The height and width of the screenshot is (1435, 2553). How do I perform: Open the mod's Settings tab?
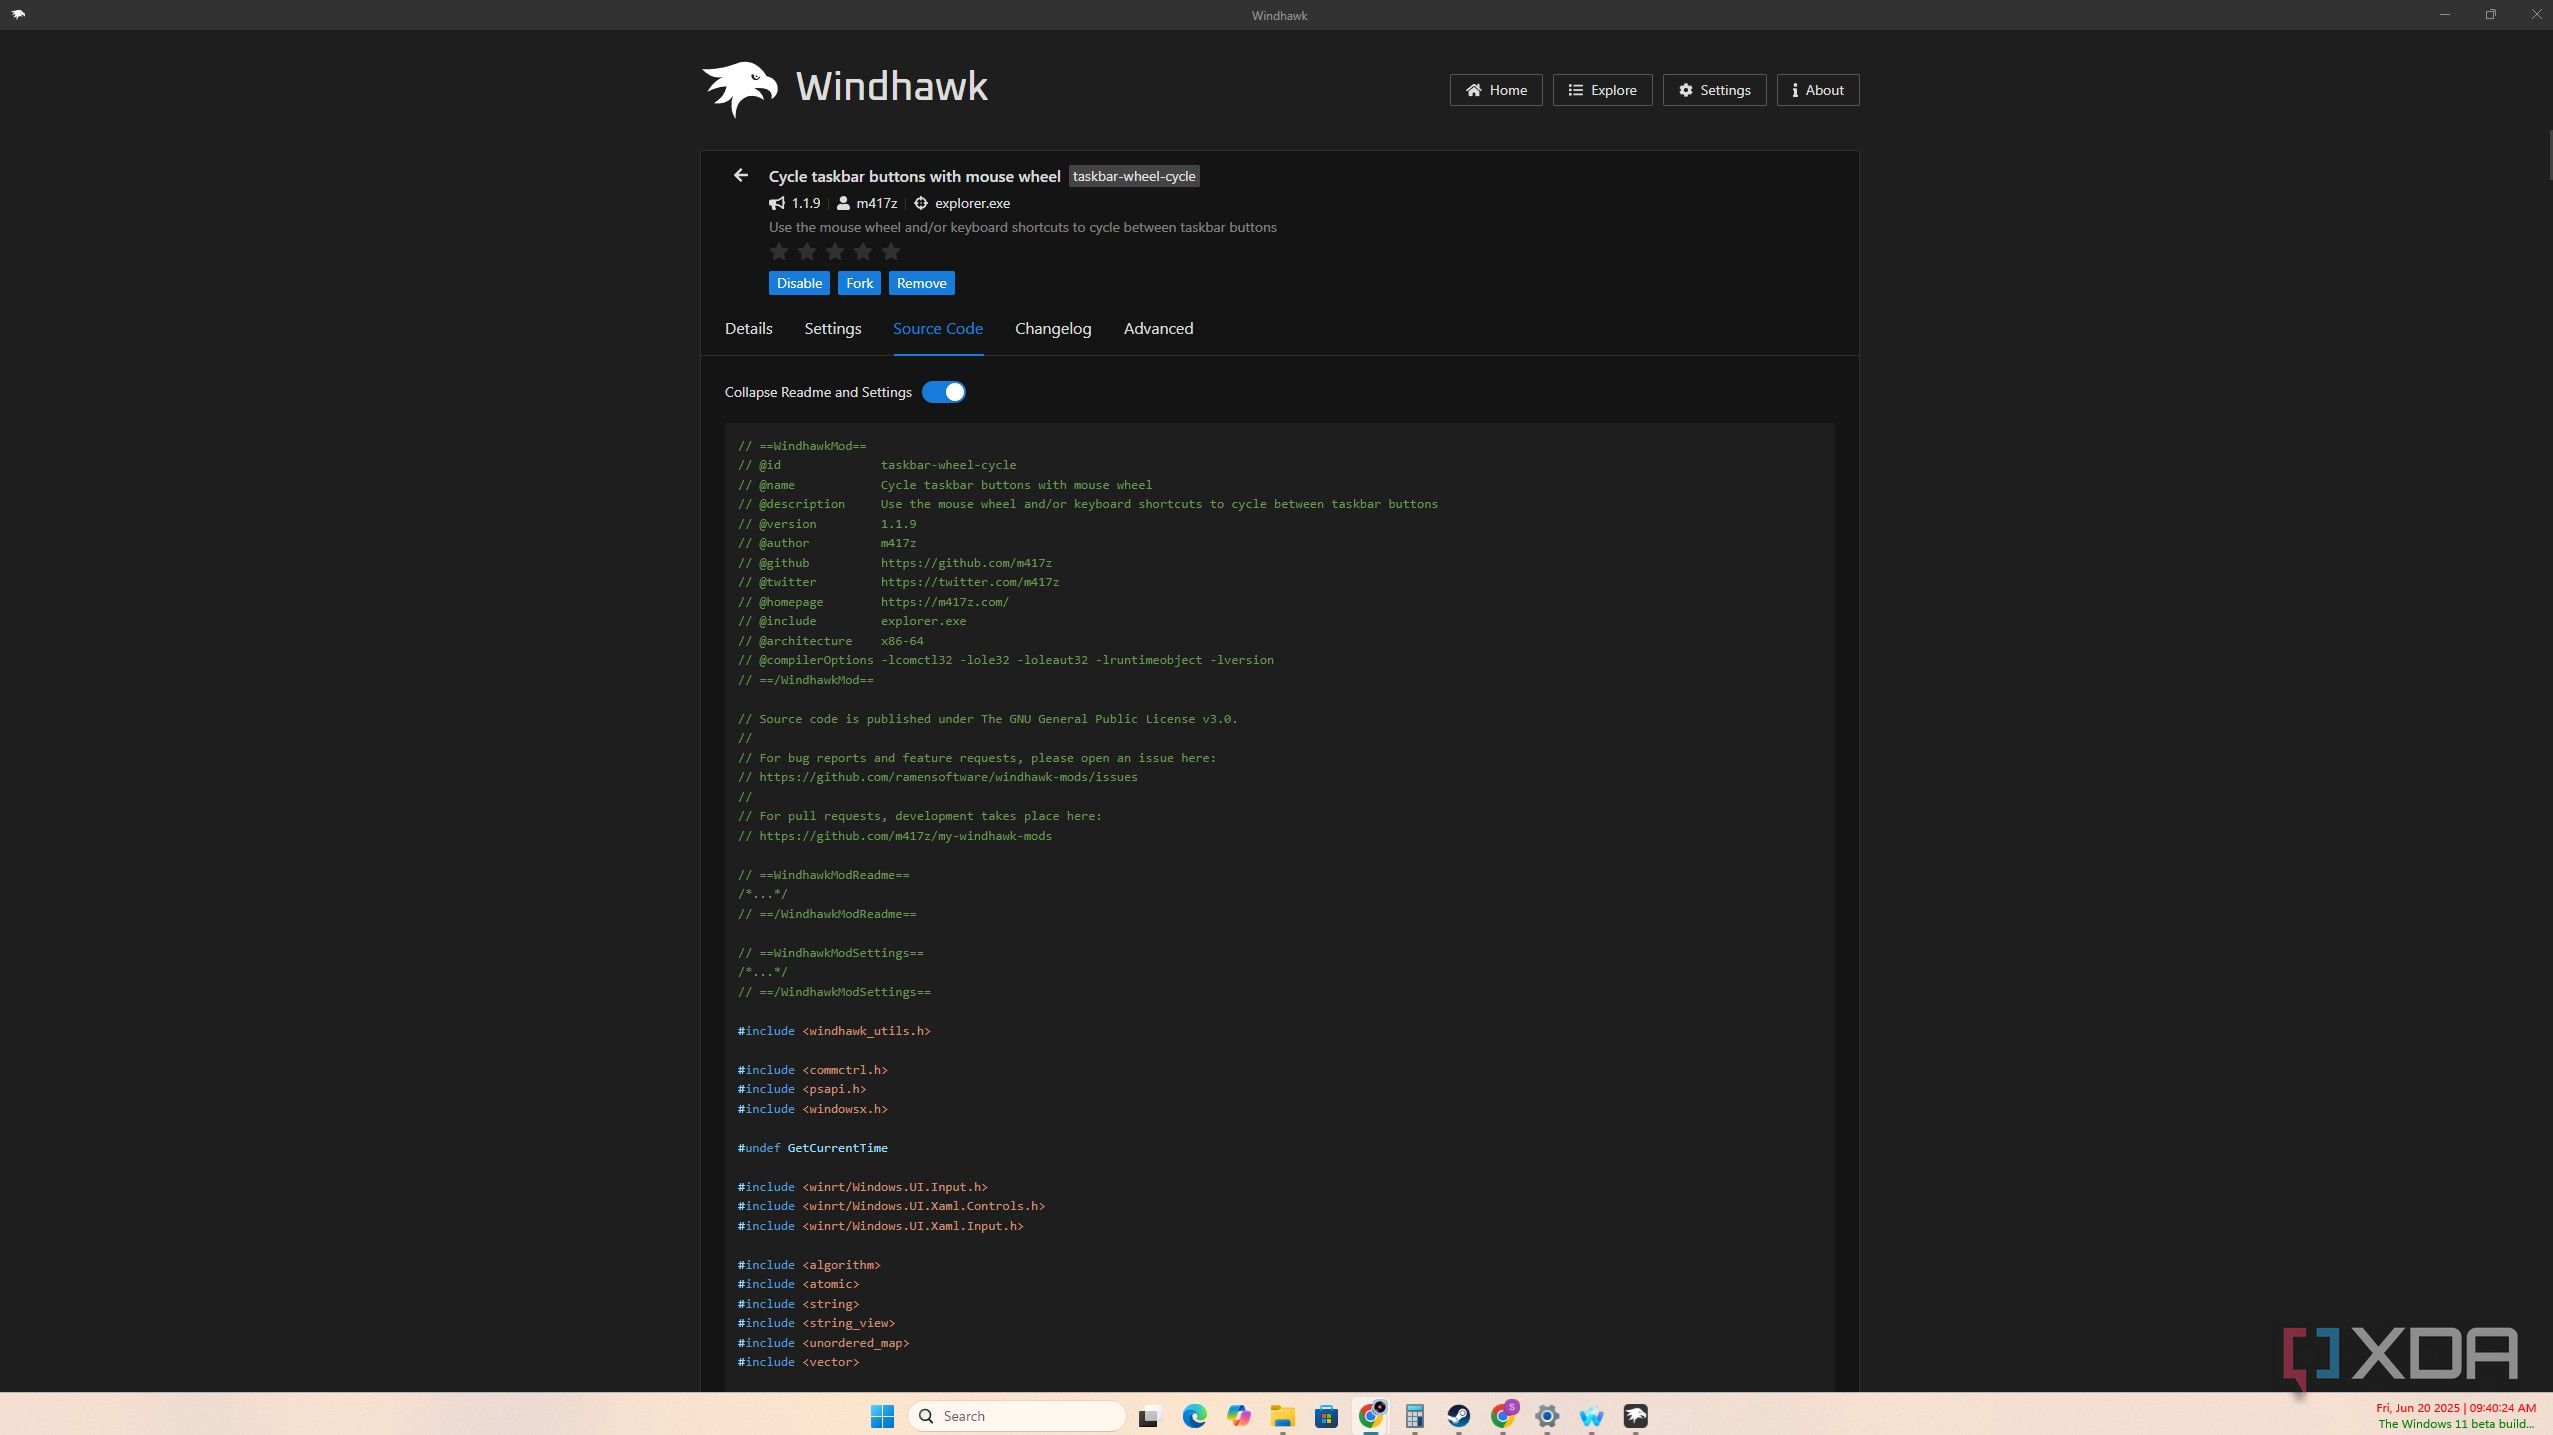click(832, 328)
